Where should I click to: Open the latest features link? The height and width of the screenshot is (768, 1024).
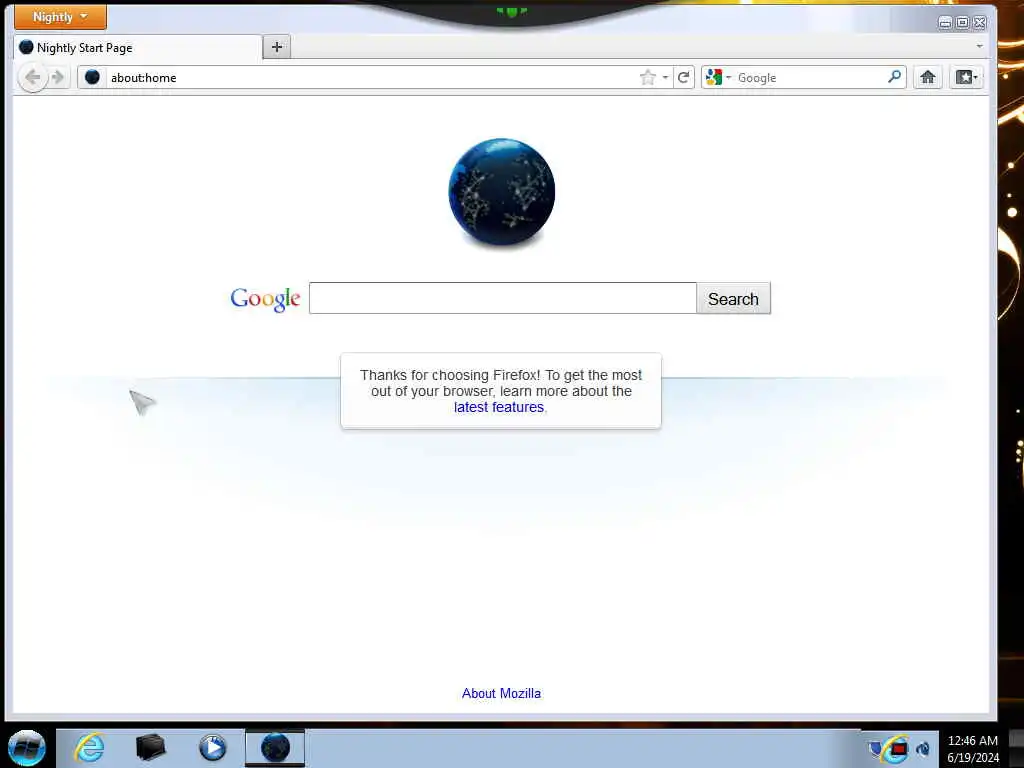point(499,407)
